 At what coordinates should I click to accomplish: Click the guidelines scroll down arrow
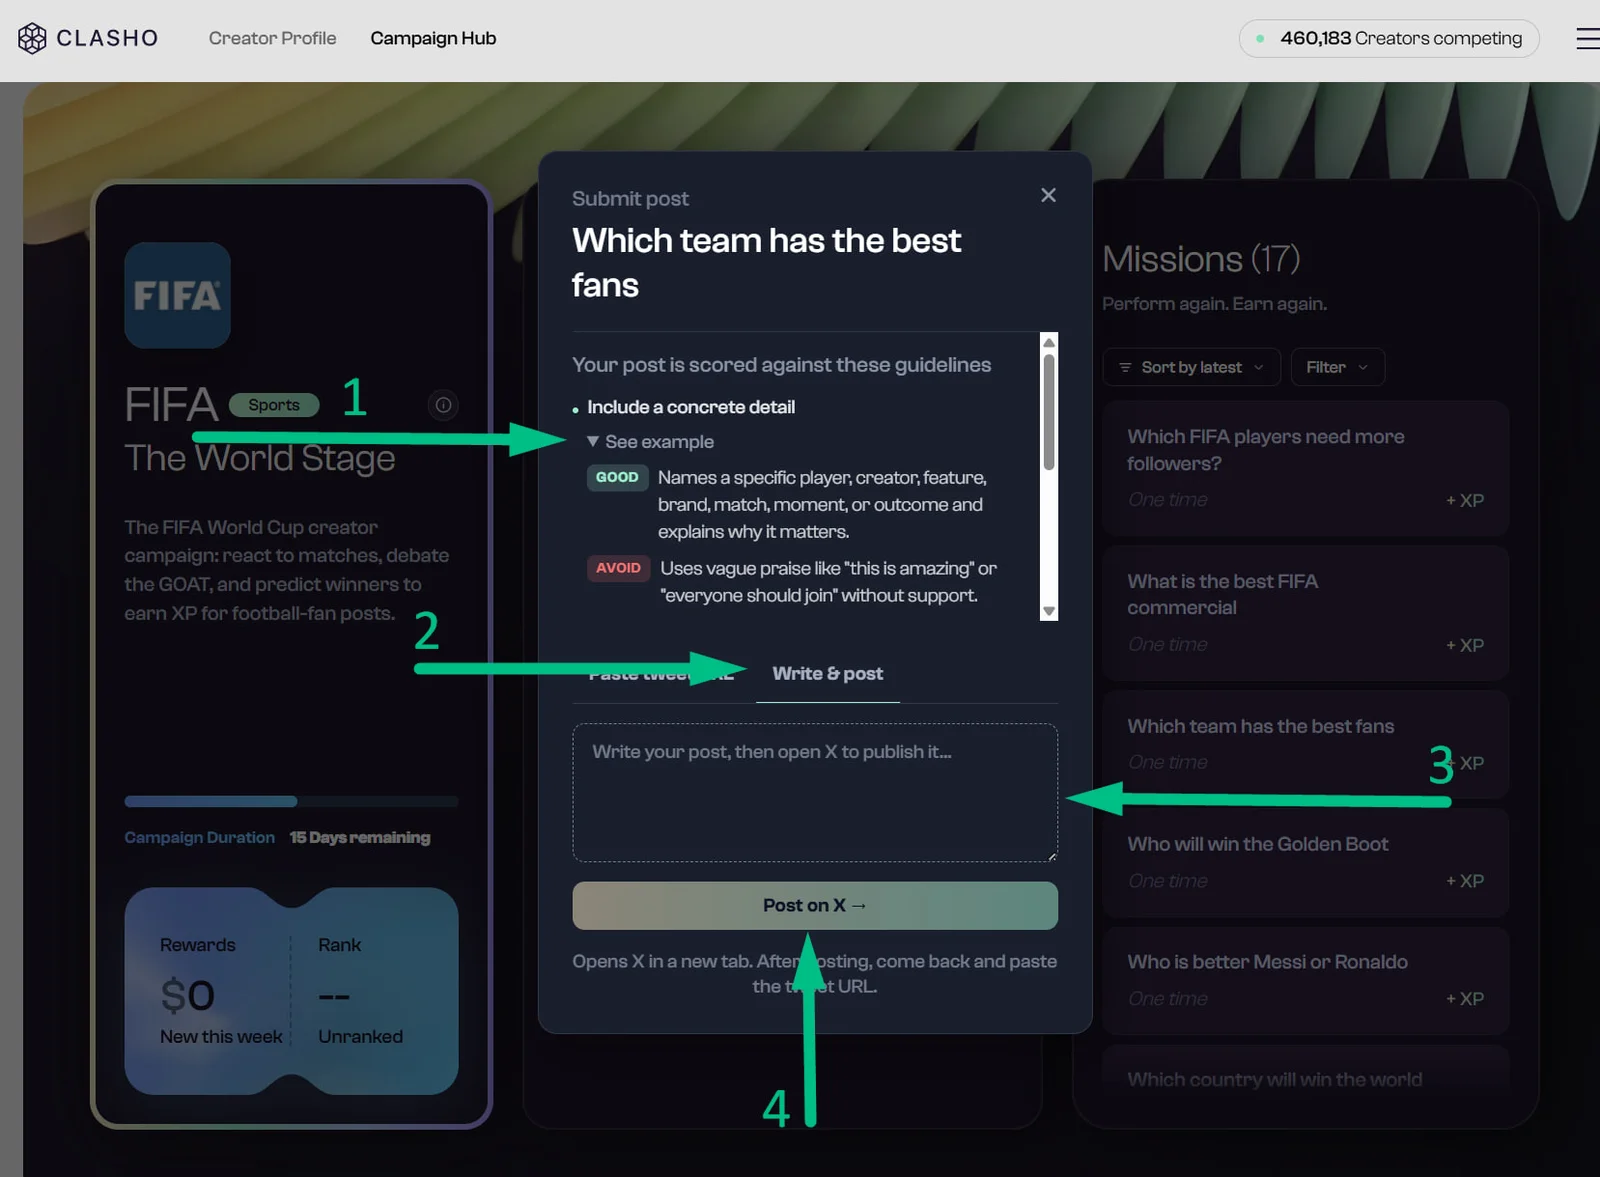coord(1049,611)
